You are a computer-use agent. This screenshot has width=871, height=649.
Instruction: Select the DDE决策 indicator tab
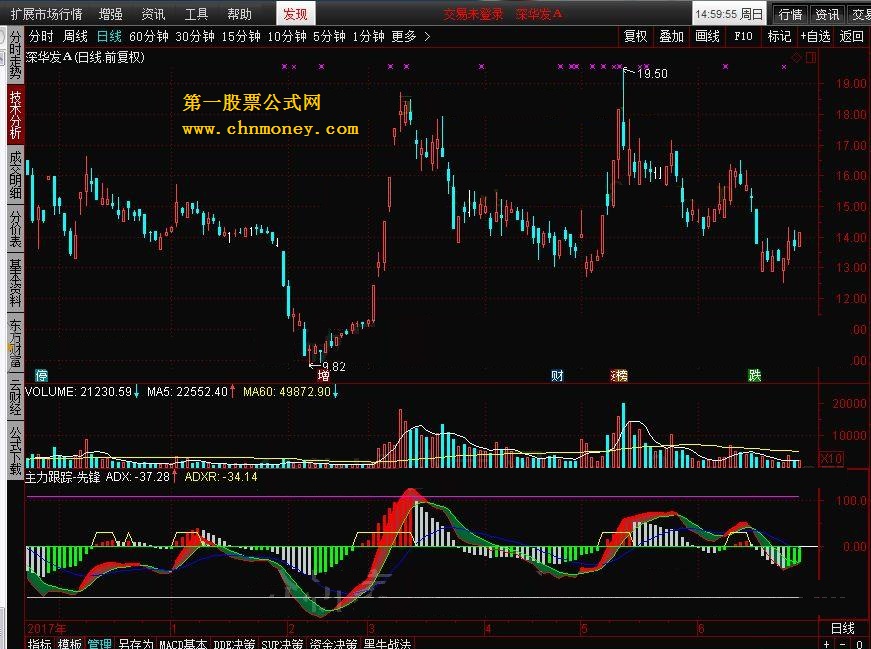click(234, 644)
